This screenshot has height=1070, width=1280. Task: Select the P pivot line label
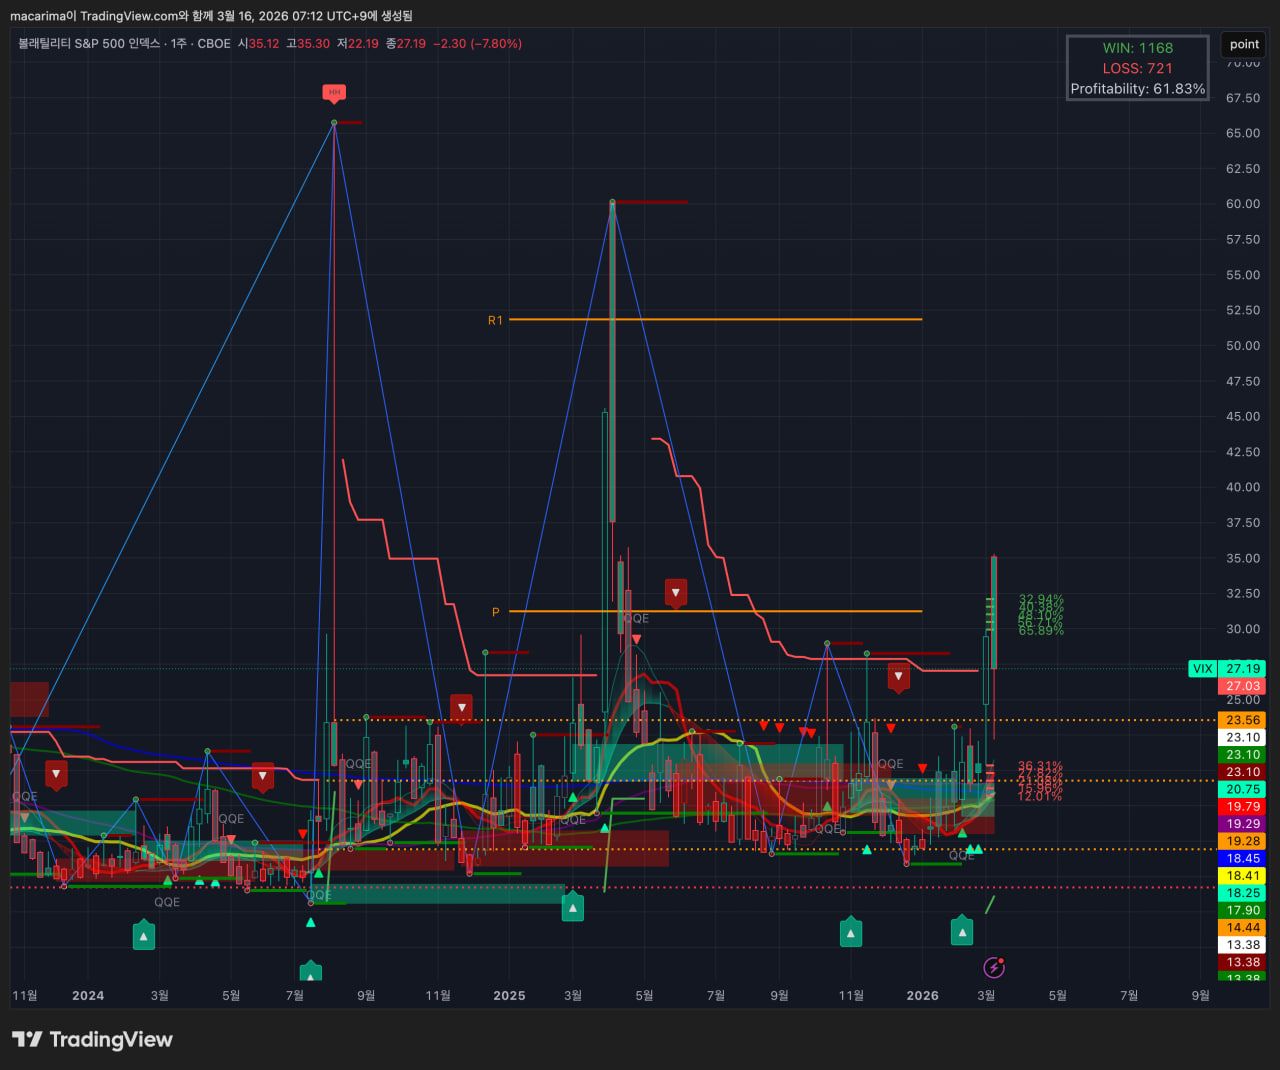coord(495,612)
